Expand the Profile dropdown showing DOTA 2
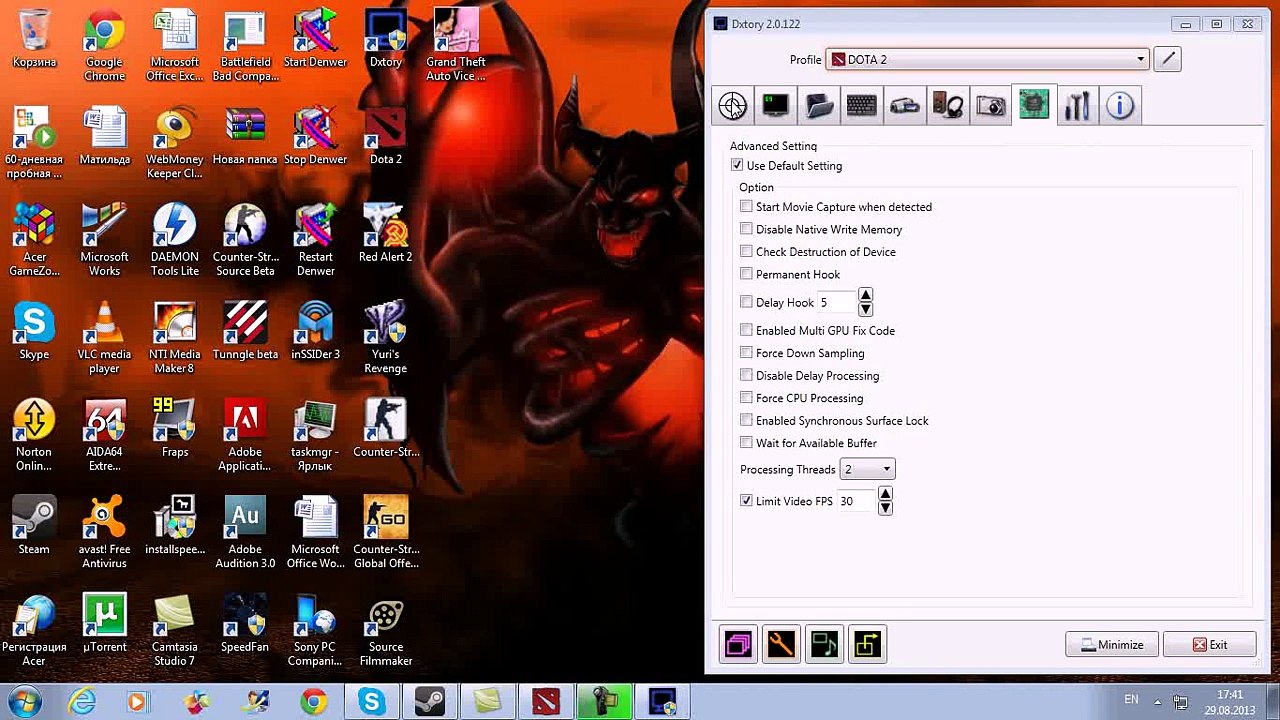Image resolution: width=1280 pixels, height=720 pixels. pyautogui.click(x=1140, y=60)
